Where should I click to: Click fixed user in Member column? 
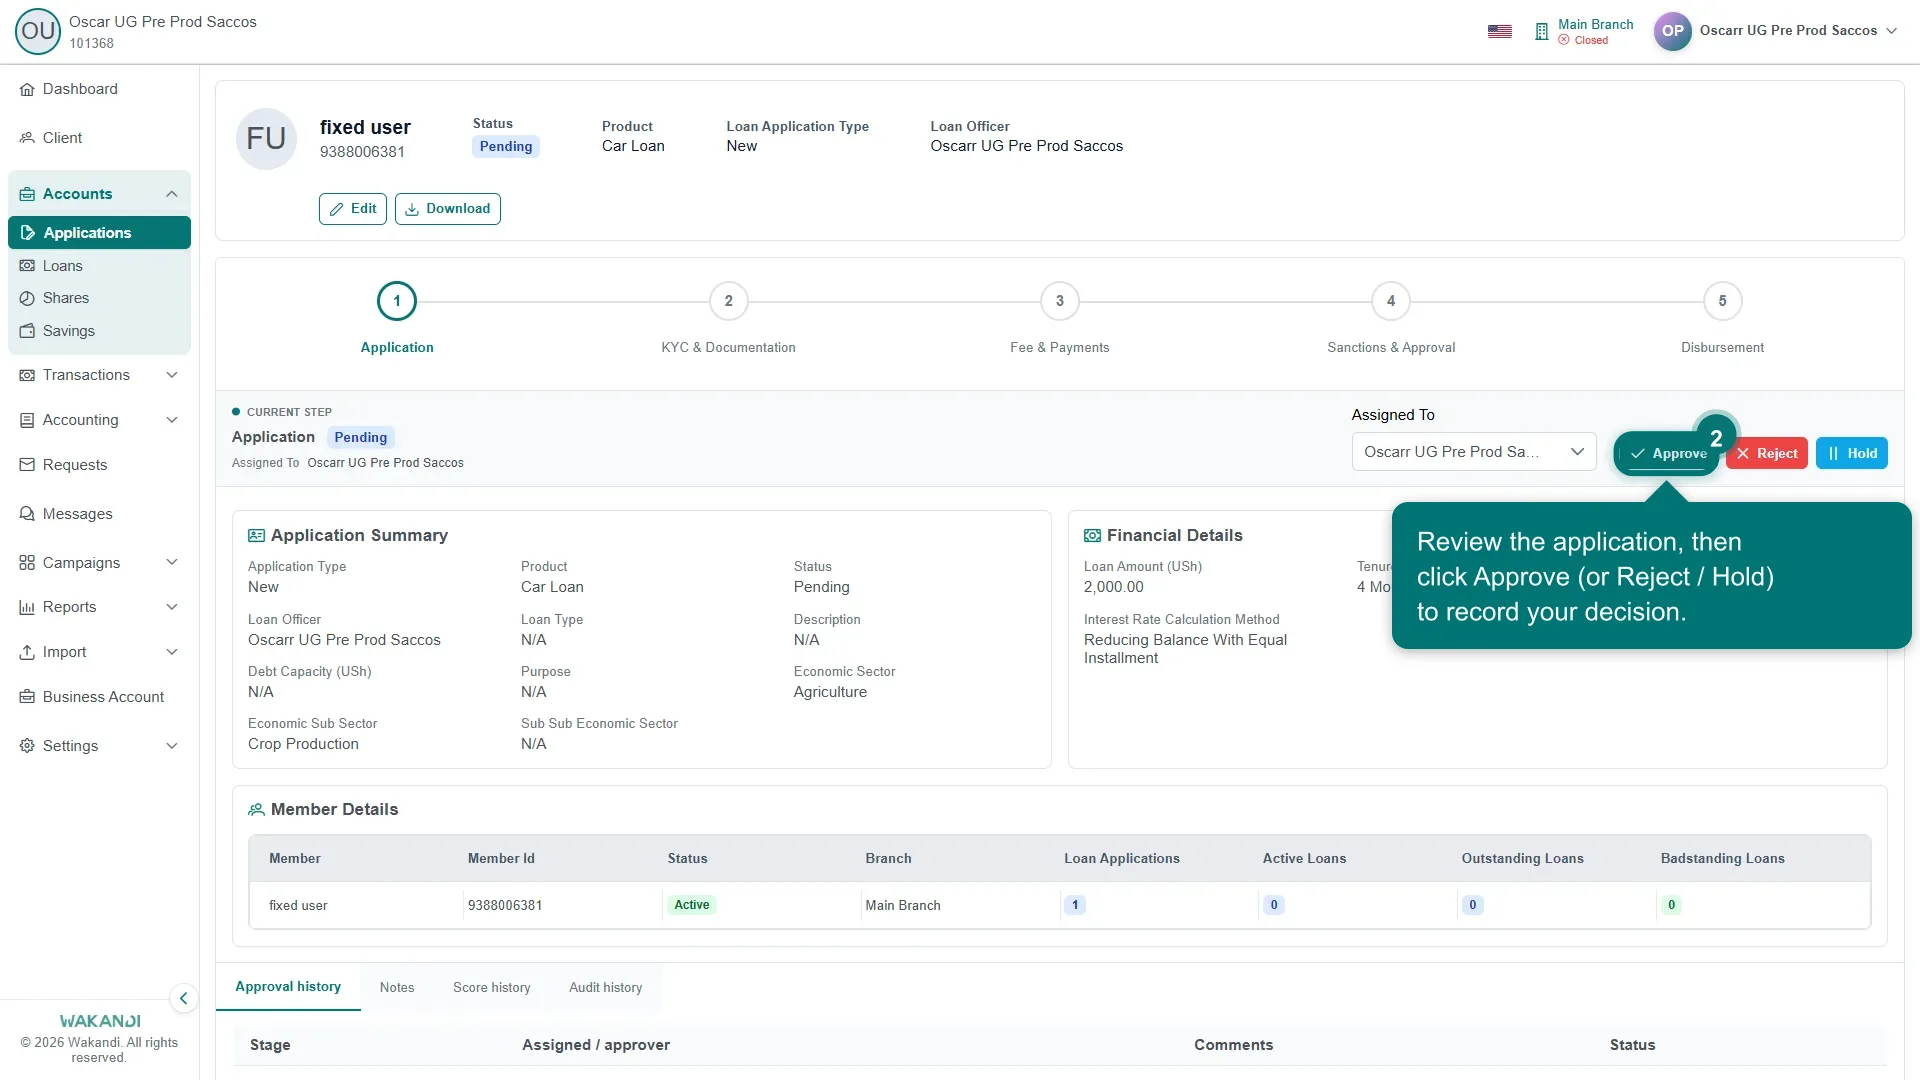298,906
